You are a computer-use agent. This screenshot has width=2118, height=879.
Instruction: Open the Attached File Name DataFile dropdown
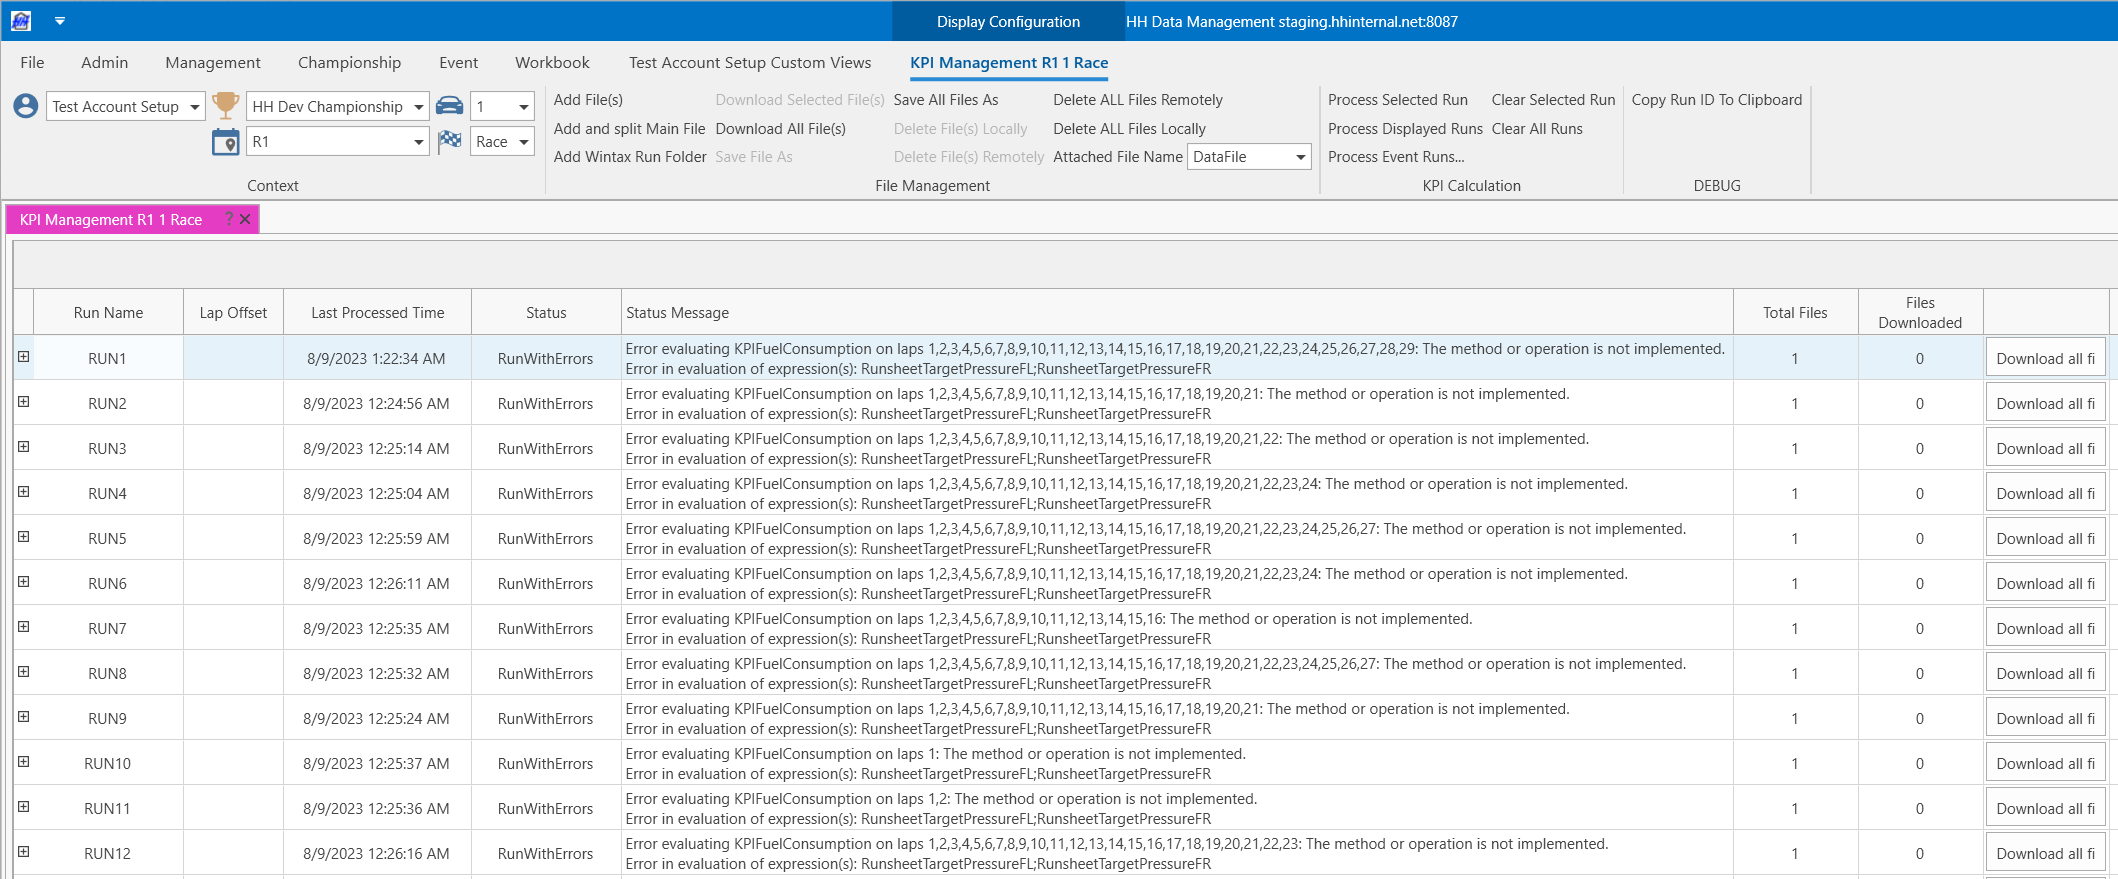point(1300,157)
